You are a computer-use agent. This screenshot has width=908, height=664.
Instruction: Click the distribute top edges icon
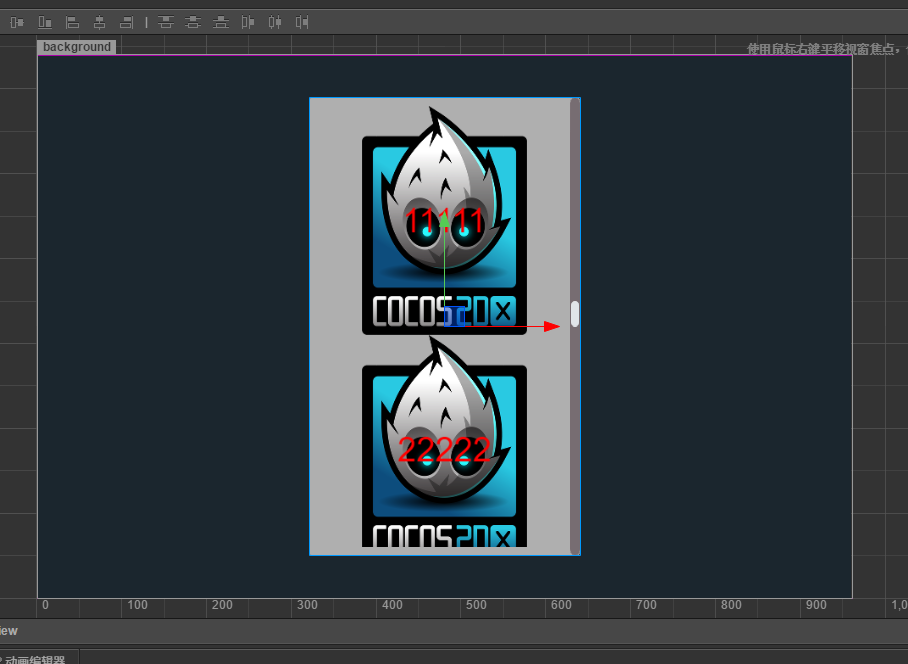pos(166,23)
